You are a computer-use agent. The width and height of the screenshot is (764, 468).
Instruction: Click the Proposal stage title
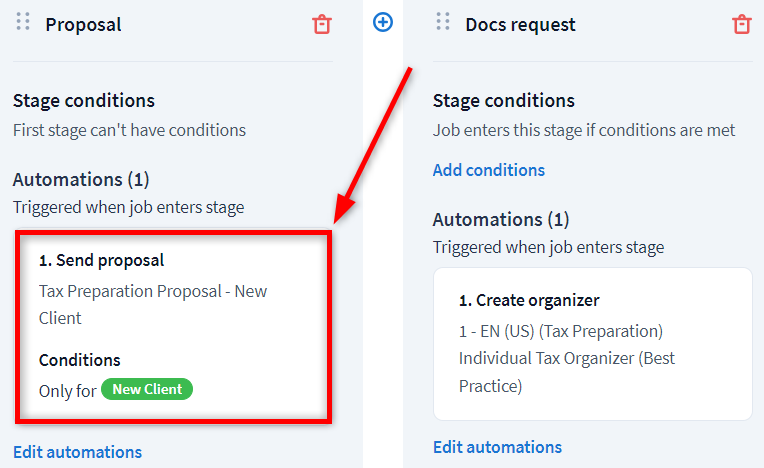click(83, 24)
